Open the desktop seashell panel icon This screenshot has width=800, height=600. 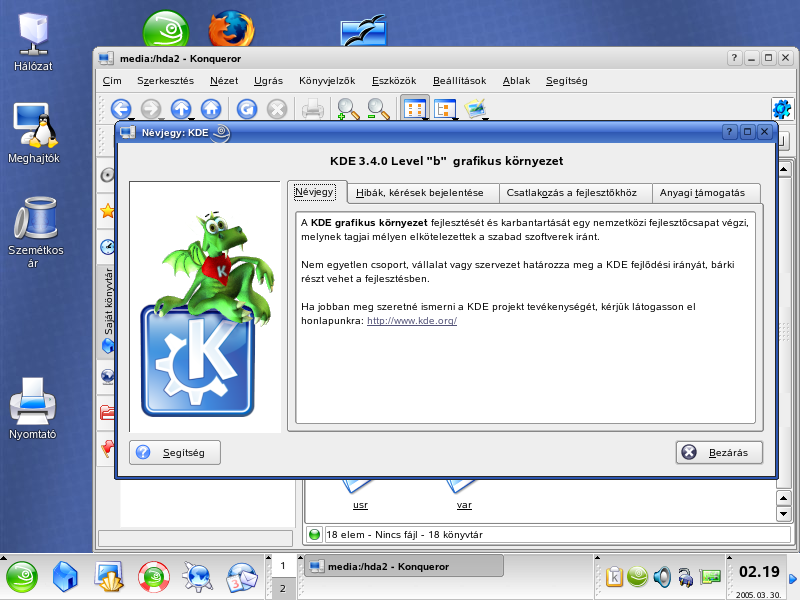[x=109, y=577]
